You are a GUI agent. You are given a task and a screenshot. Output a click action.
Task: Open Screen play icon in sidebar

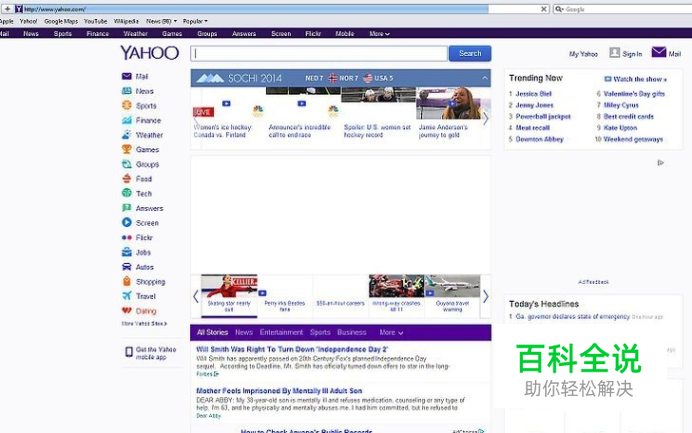127,222
